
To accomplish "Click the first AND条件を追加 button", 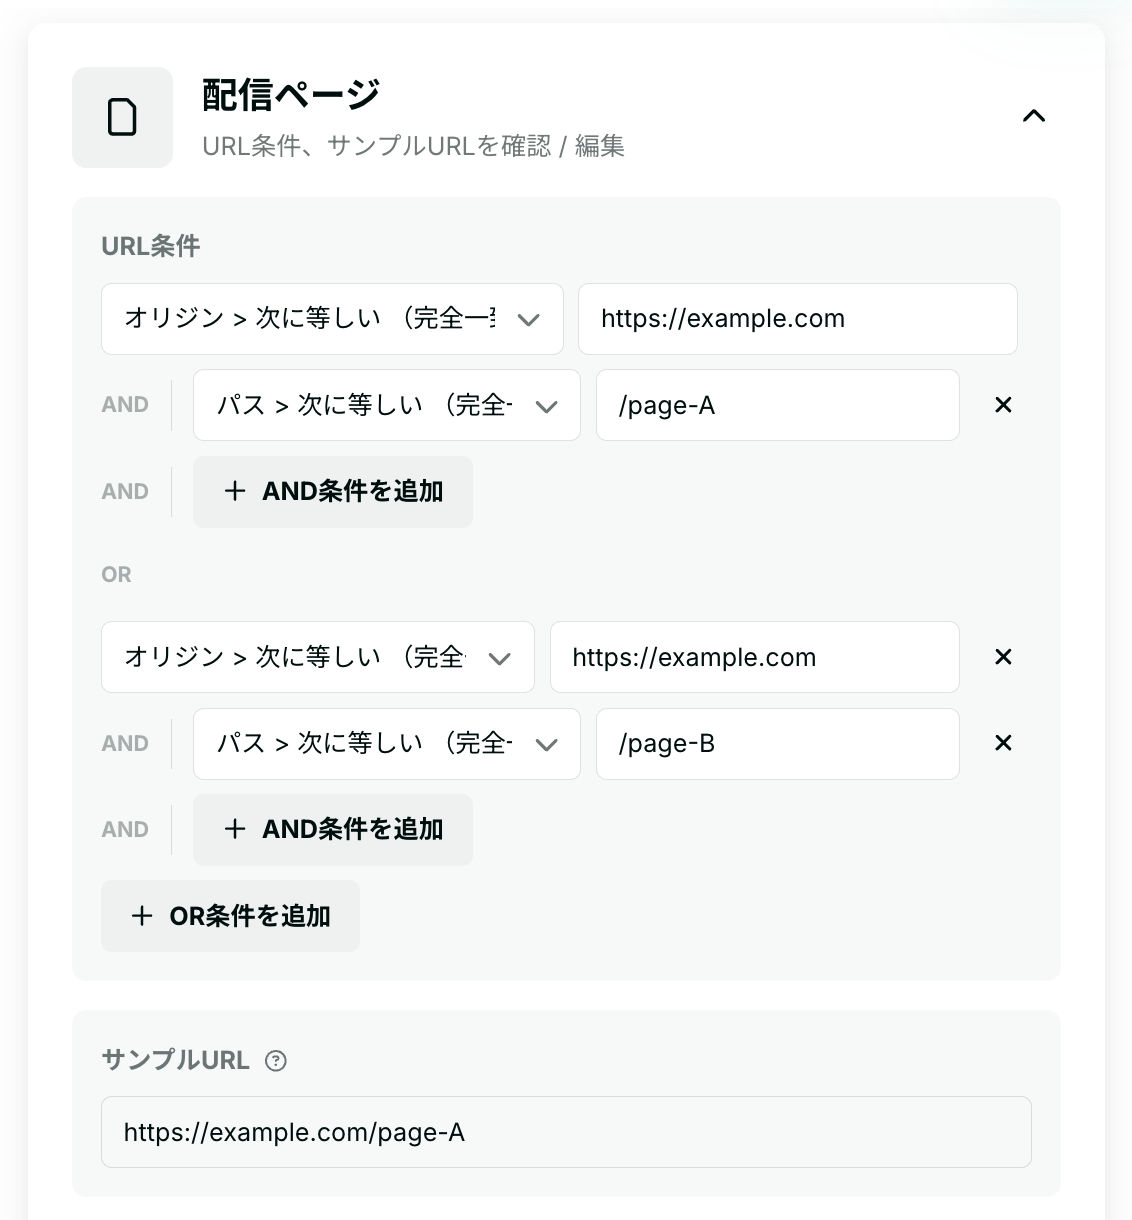I will click(333, 491).
